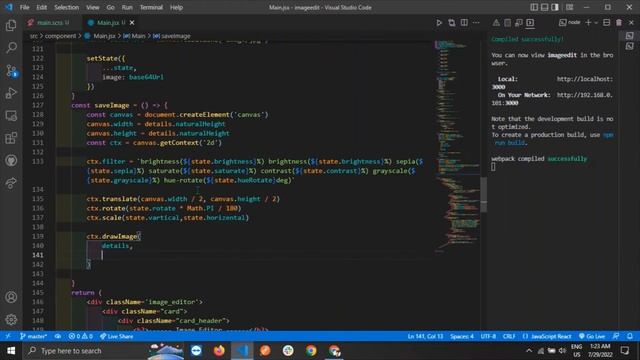Open the Search view in activity bar

tap(11, 48)
